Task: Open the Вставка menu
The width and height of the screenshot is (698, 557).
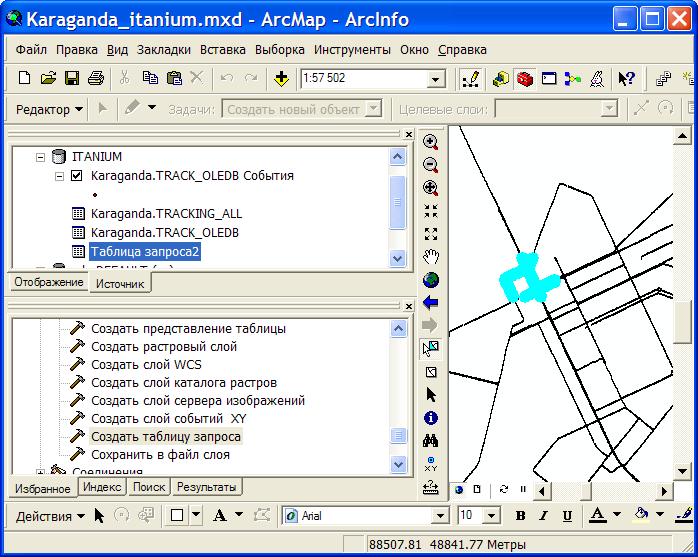Action: 223,49
